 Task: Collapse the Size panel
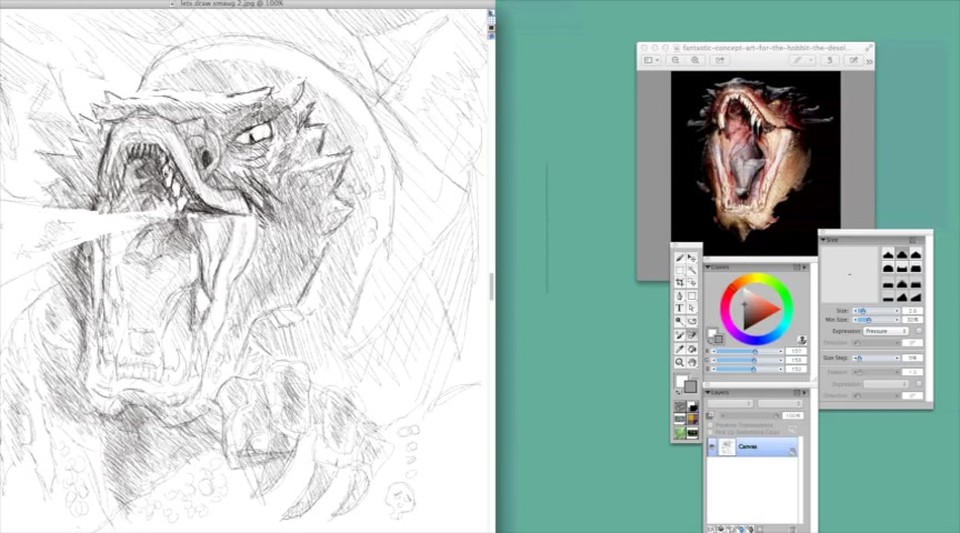823,240
